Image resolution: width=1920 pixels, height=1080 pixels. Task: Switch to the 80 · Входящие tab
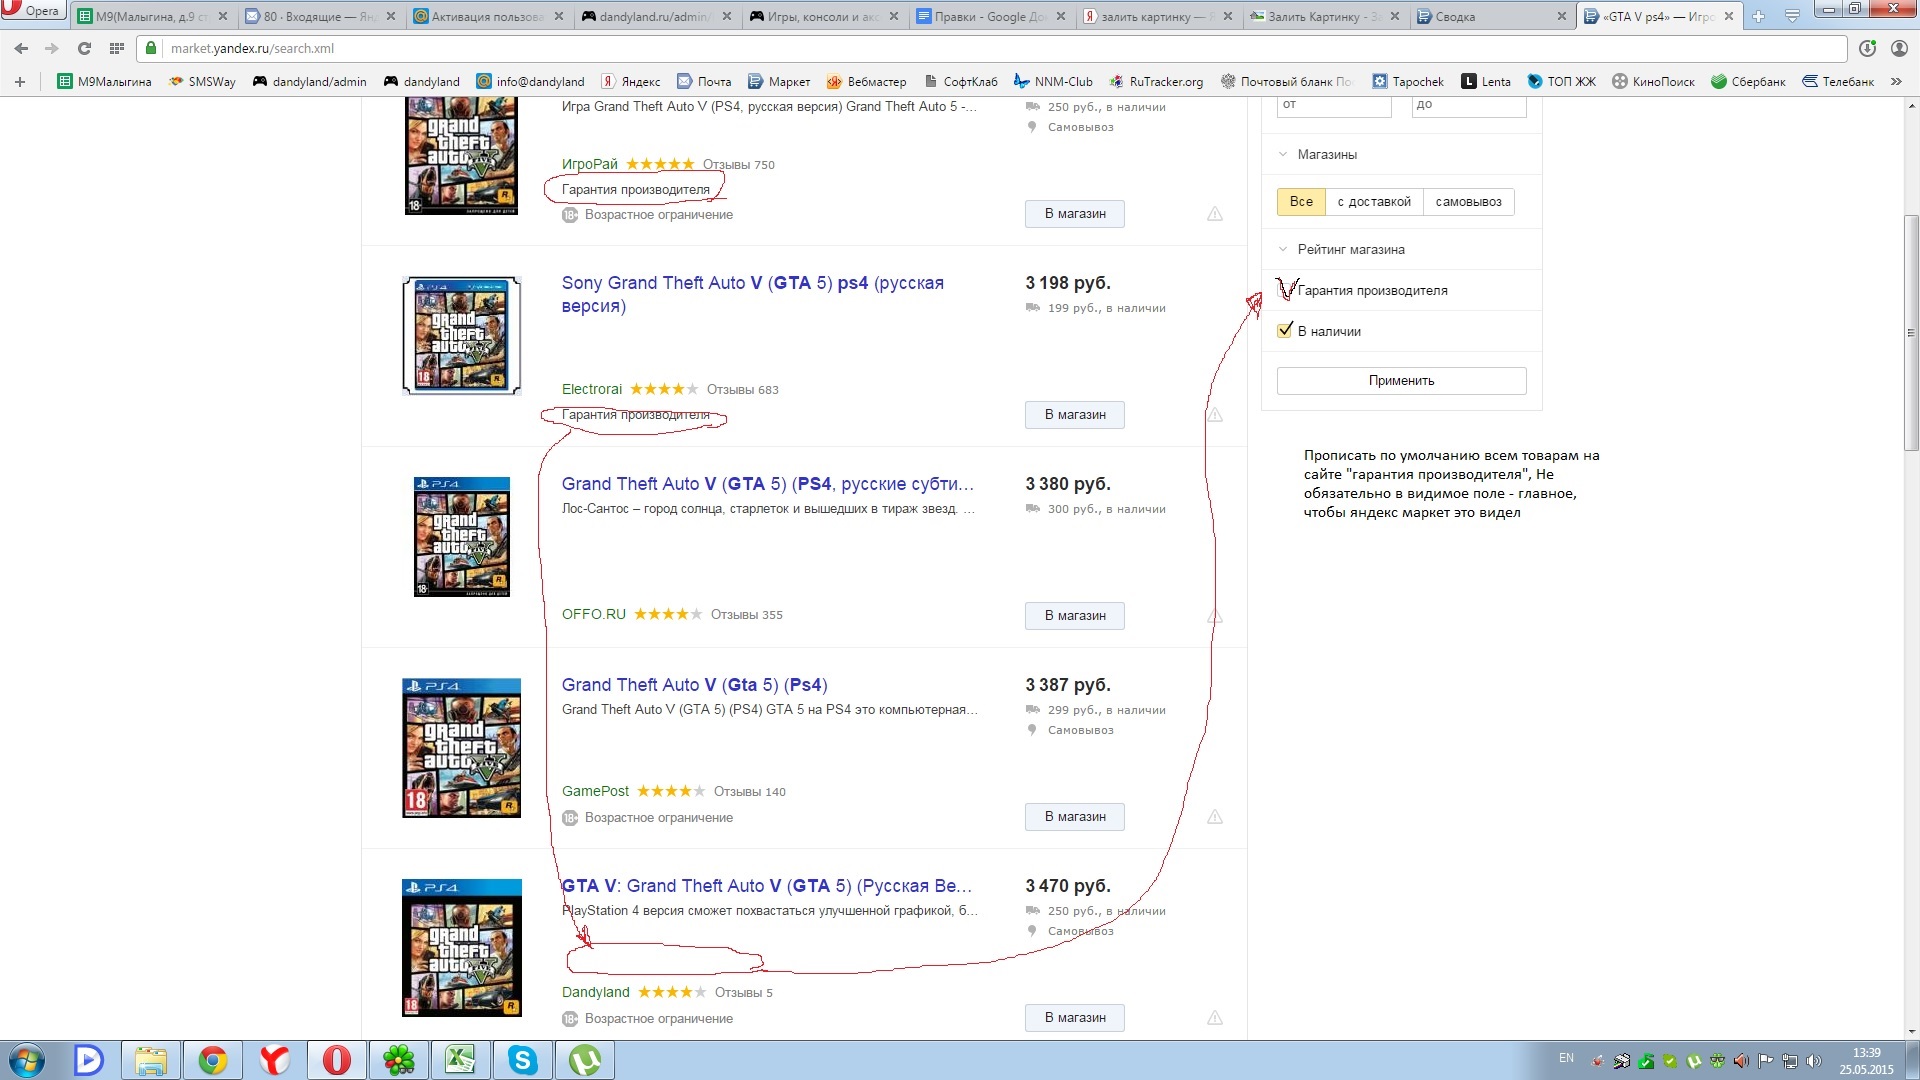pyautogui.click(x=320, y=16)
